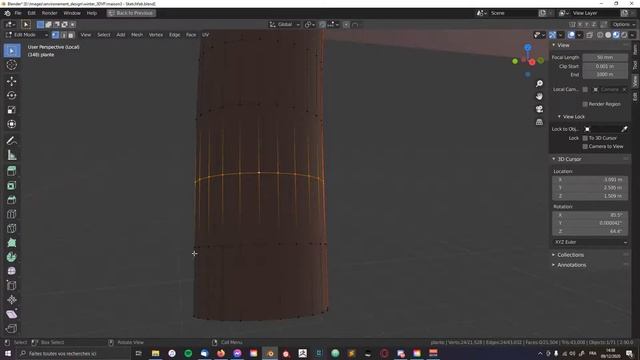
Task: Open the UV menu
Action: 205,35
